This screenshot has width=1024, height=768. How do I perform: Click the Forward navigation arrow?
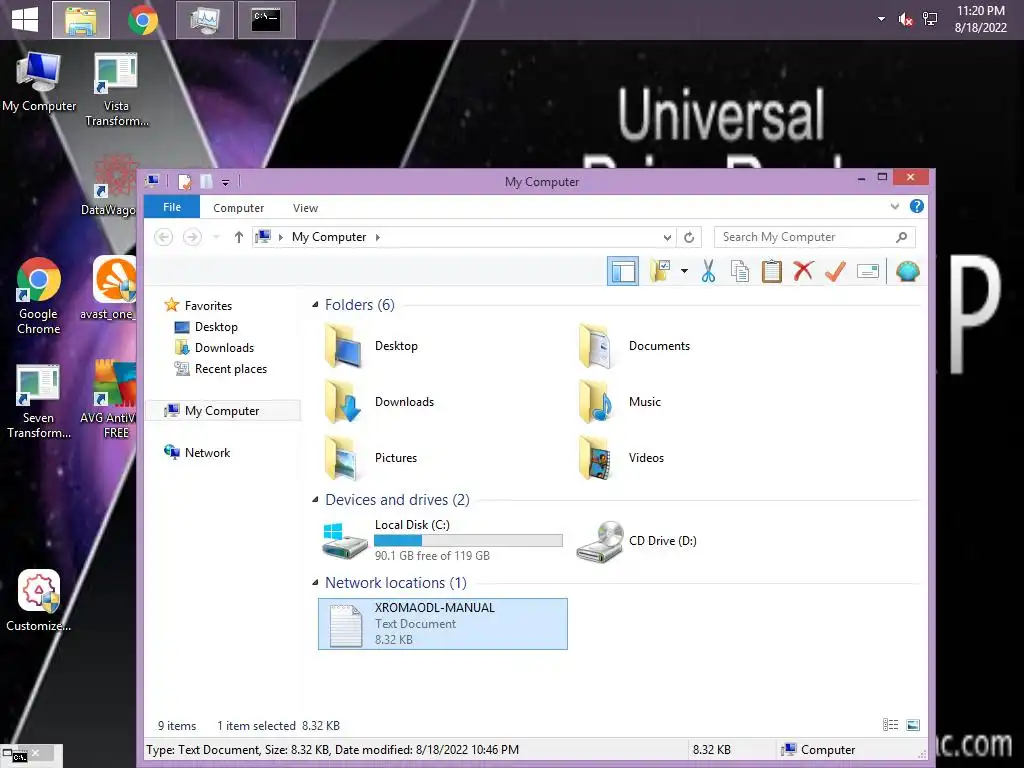coord(192,236)
